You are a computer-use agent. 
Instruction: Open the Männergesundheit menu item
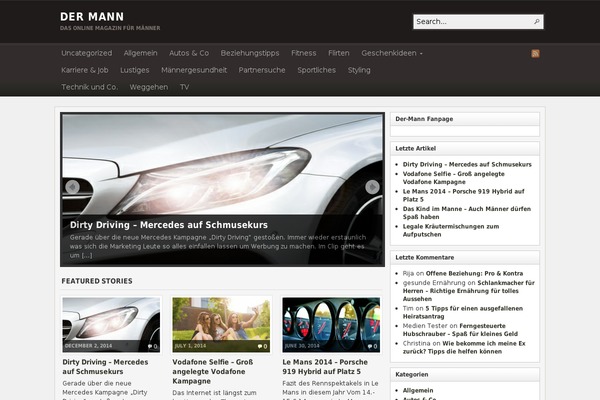(194, 70)
